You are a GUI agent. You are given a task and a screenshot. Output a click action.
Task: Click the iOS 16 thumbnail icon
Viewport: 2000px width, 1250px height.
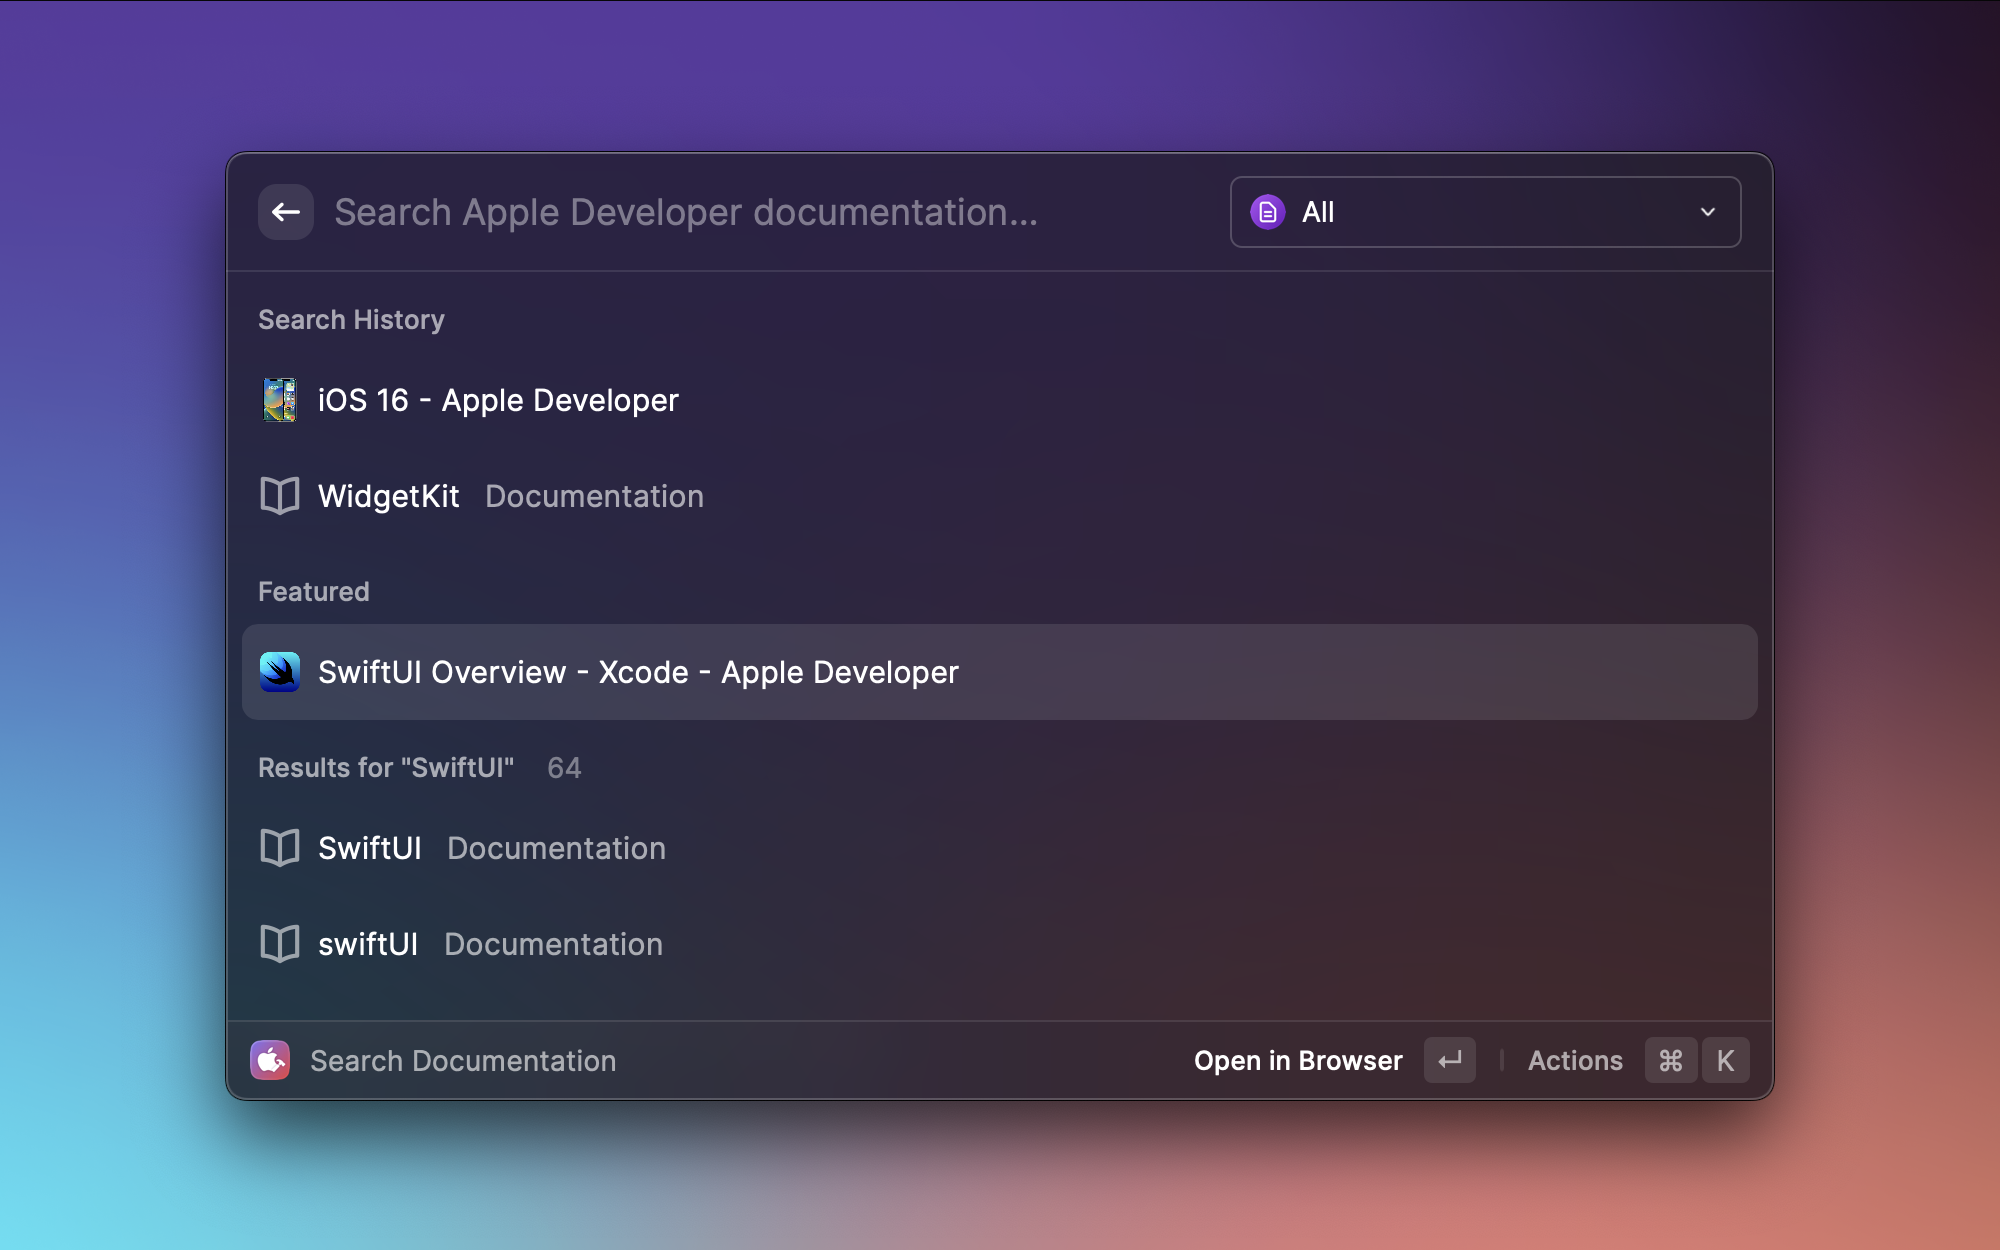(x=280, y=400)
